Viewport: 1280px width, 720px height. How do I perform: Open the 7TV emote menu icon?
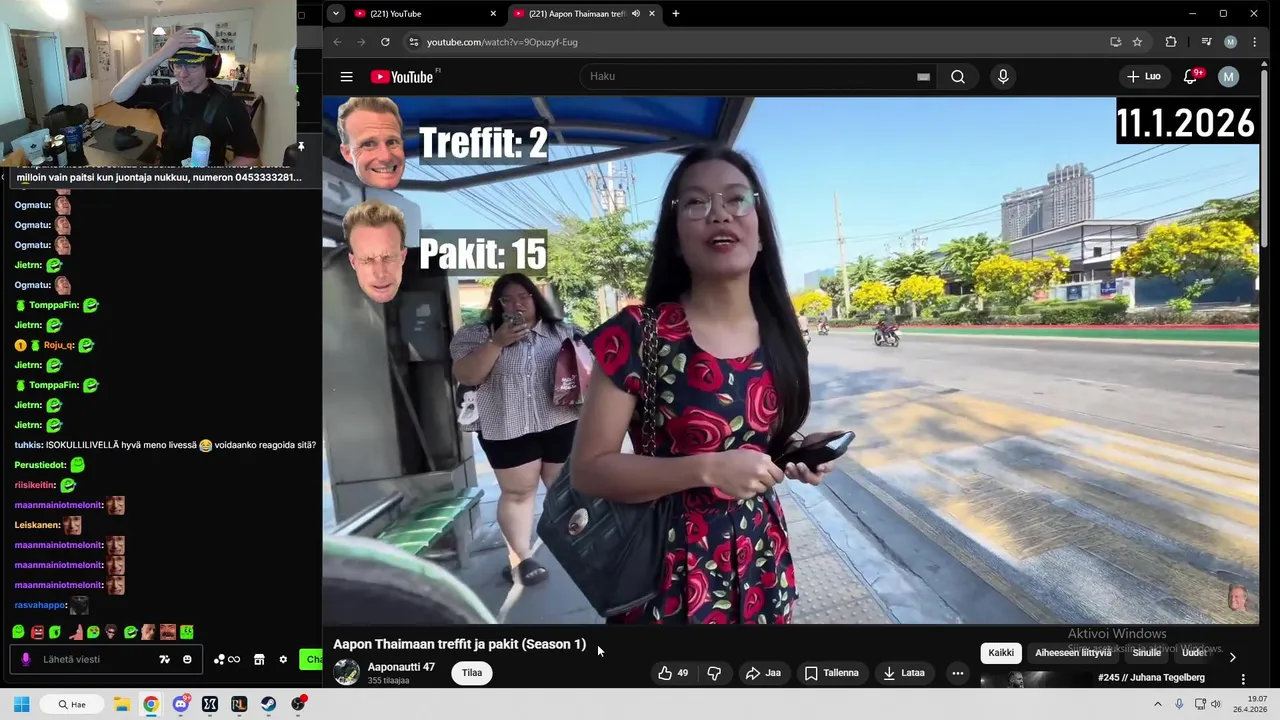165,660
